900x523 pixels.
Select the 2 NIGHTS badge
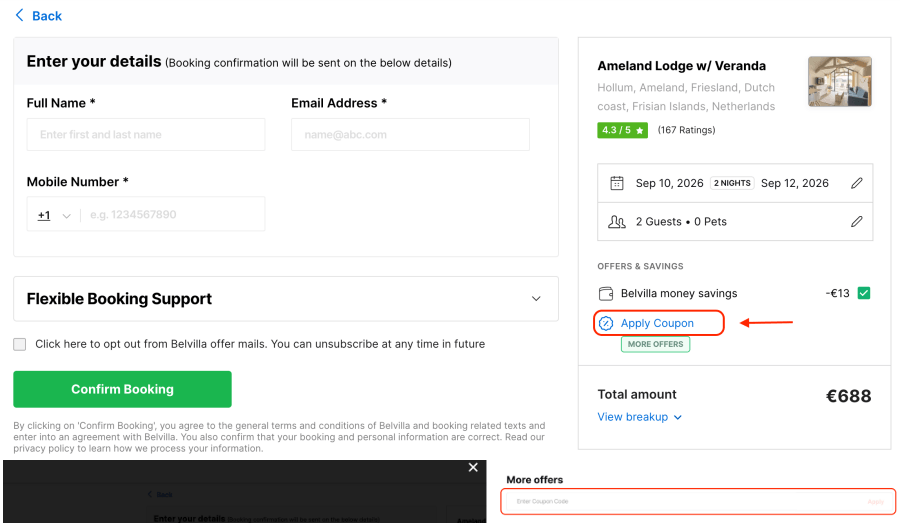point(732,183)
